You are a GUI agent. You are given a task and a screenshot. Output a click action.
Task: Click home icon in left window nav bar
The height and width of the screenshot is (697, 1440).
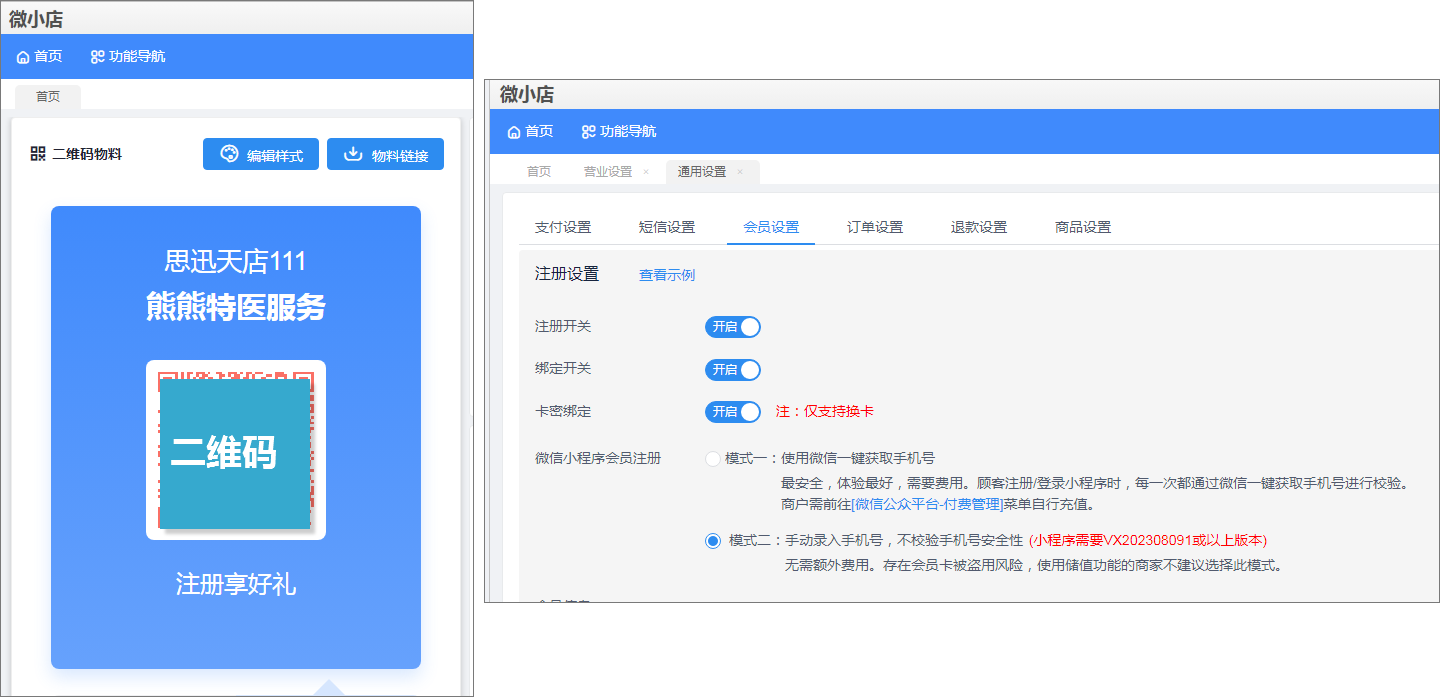tap(23, 57)
